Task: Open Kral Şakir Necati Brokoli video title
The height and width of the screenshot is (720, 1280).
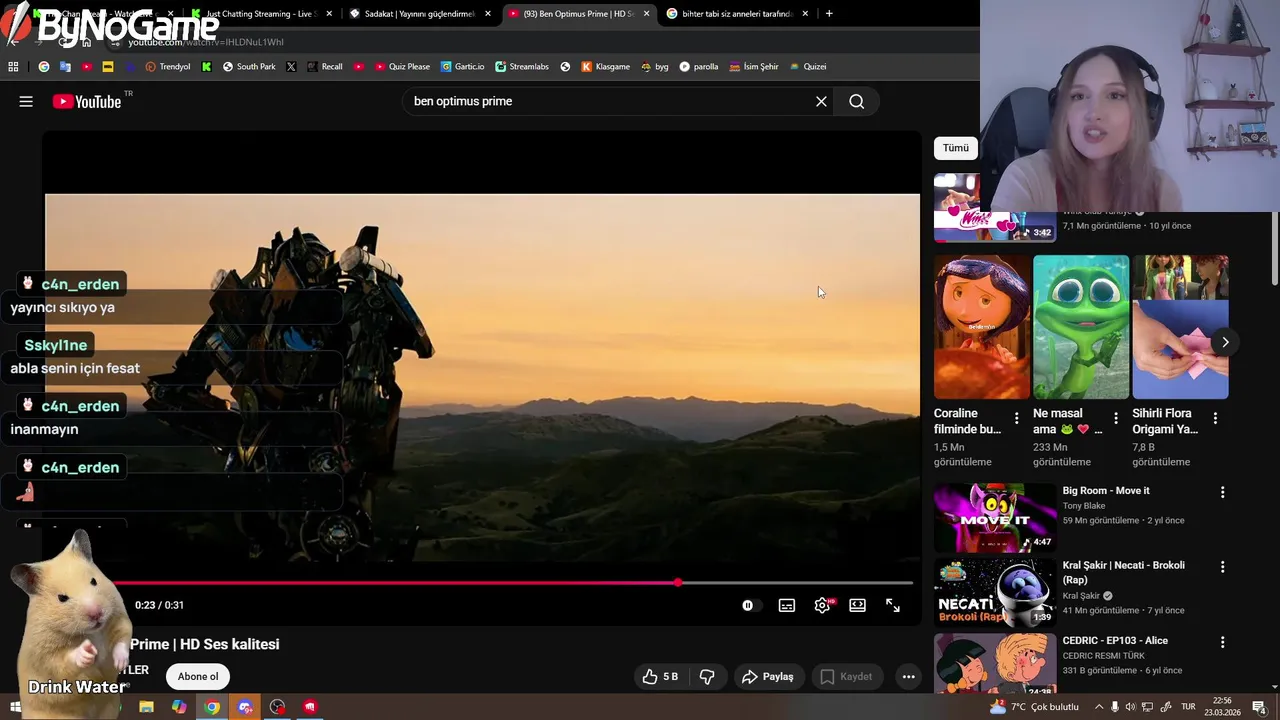Action: 1123,572
